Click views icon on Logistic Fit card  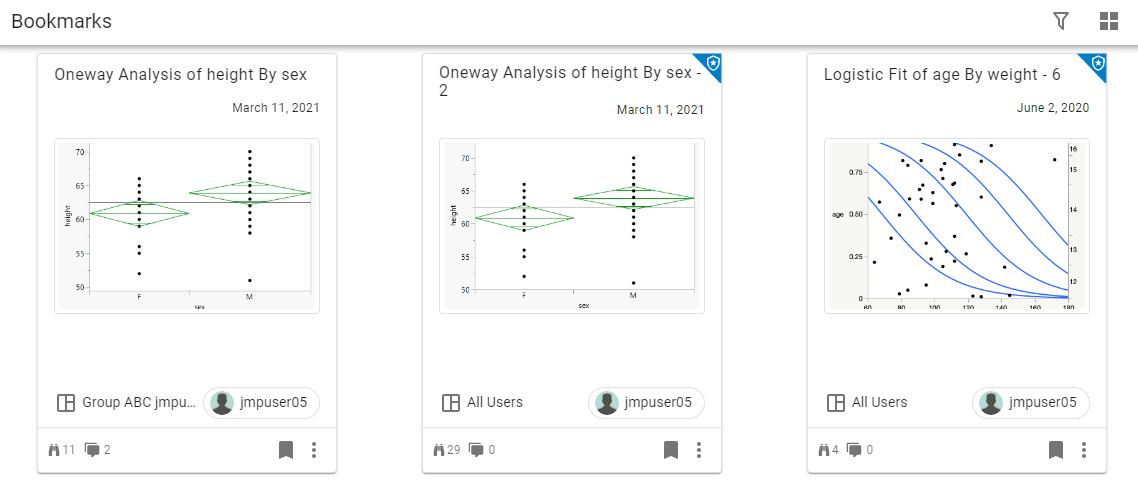click(x=824, y=450)
